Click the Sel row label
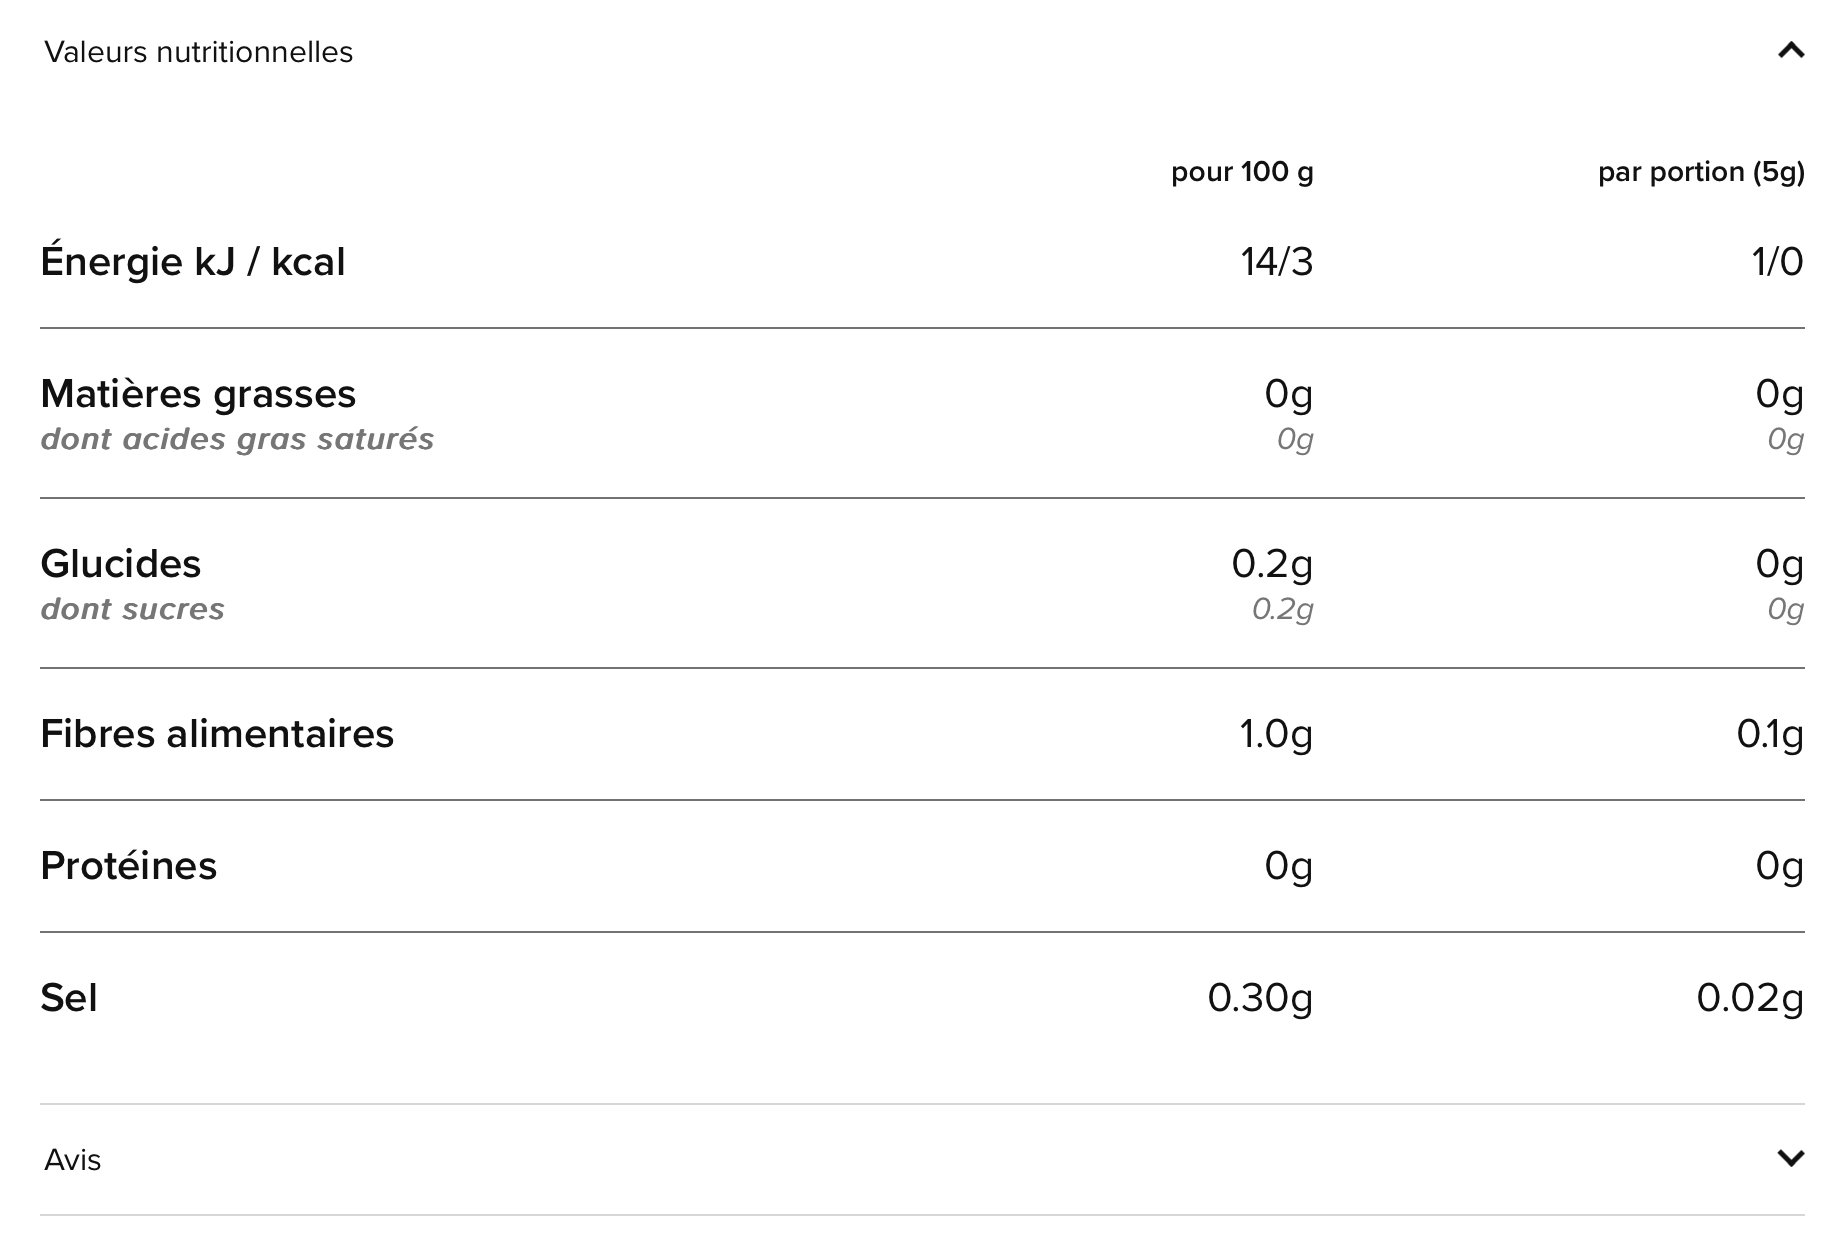Screen dimensions: 1844x1240 click(69, 998)
